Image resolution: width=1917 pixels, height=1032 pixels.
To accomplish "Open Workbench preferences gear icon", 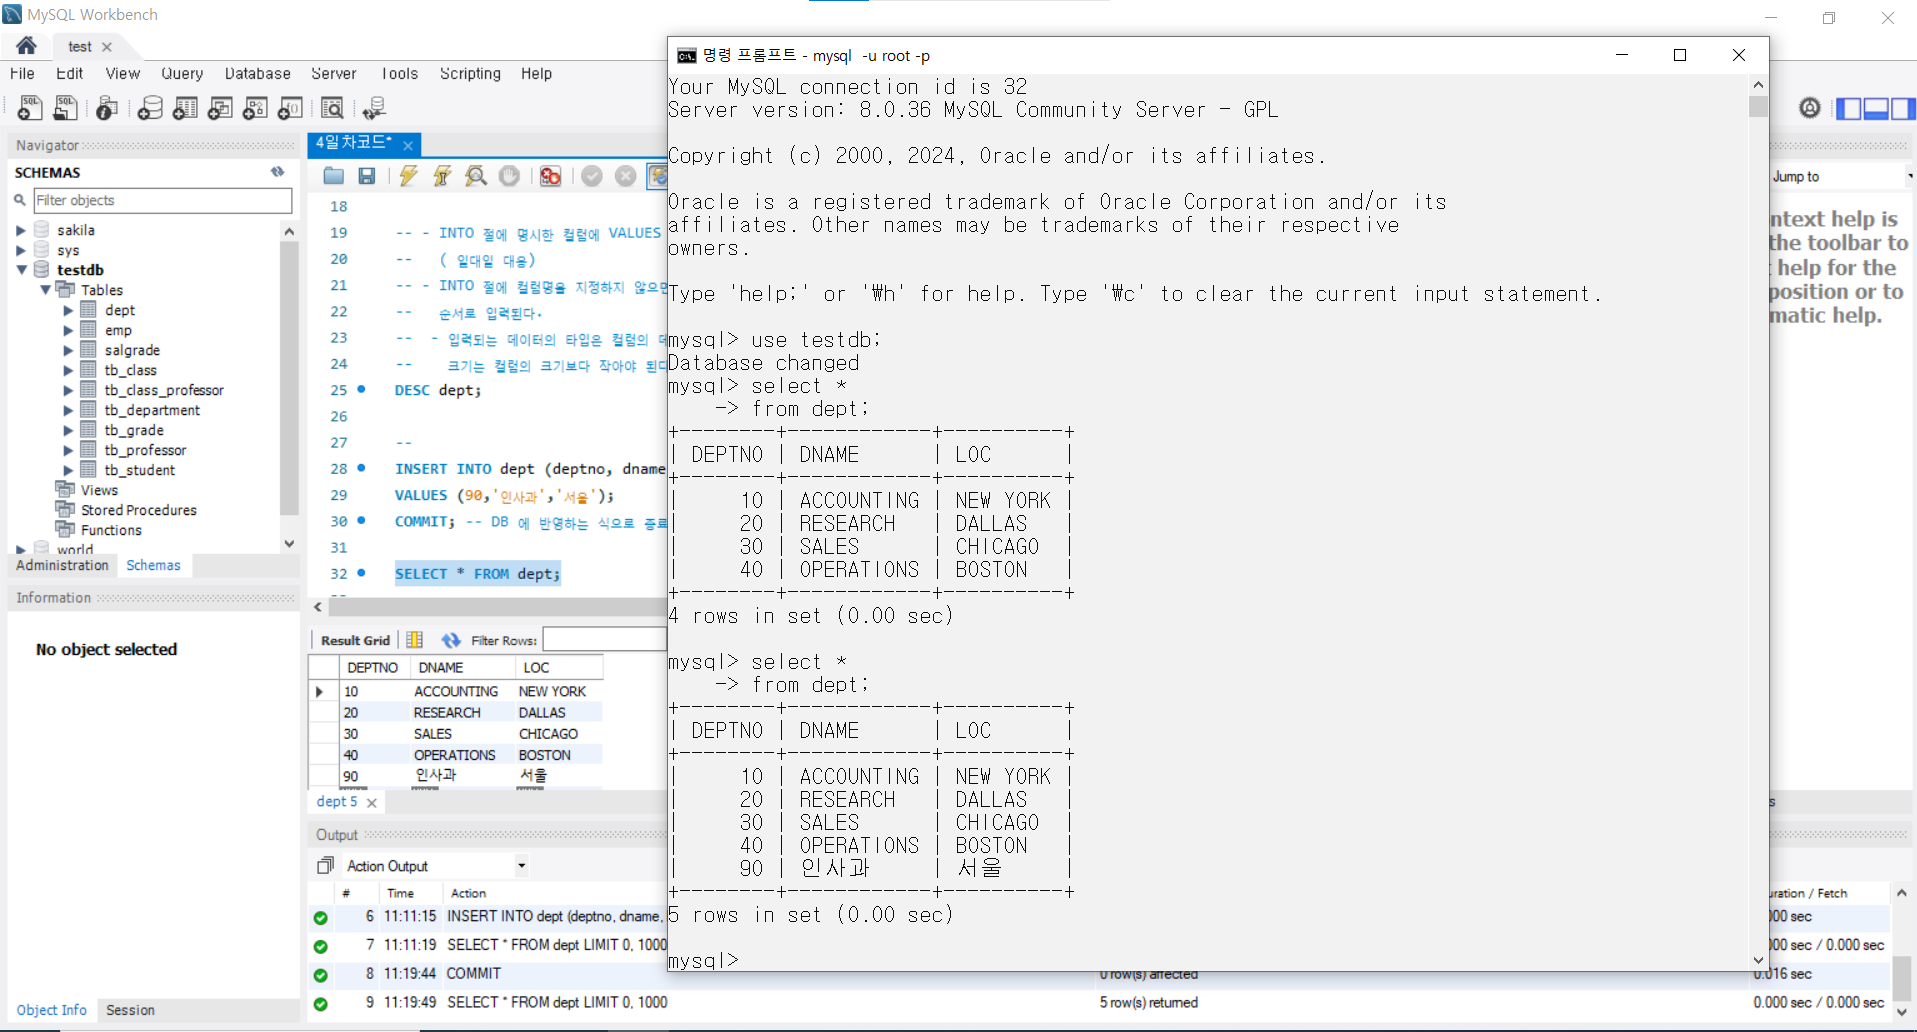I will (x=1809, y=108).
